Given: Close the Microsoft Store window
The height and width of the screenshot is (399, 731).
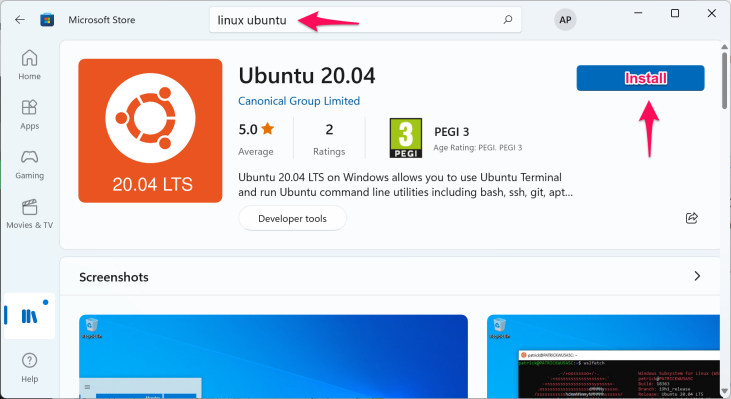Looking at the screenshot, I should point(711,13).
